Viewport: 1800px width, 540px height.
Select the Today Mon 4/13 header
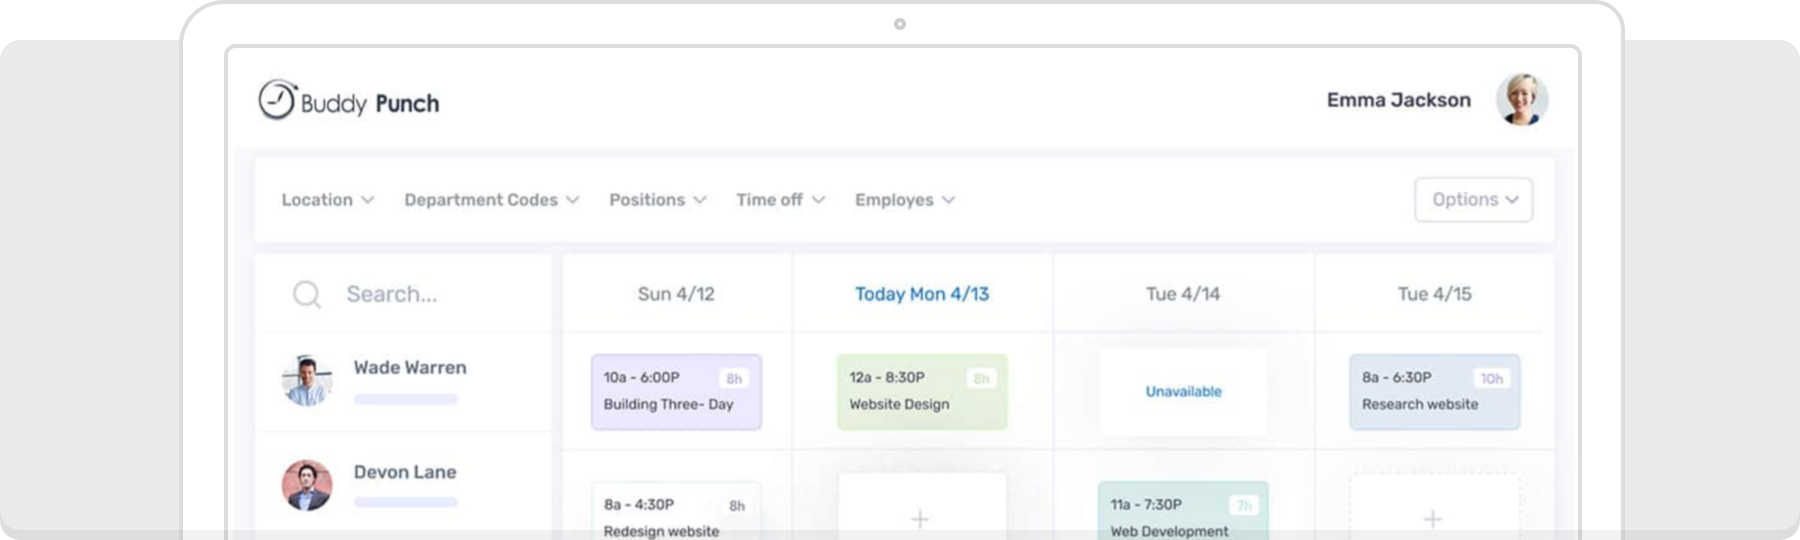tap(922, 294)
